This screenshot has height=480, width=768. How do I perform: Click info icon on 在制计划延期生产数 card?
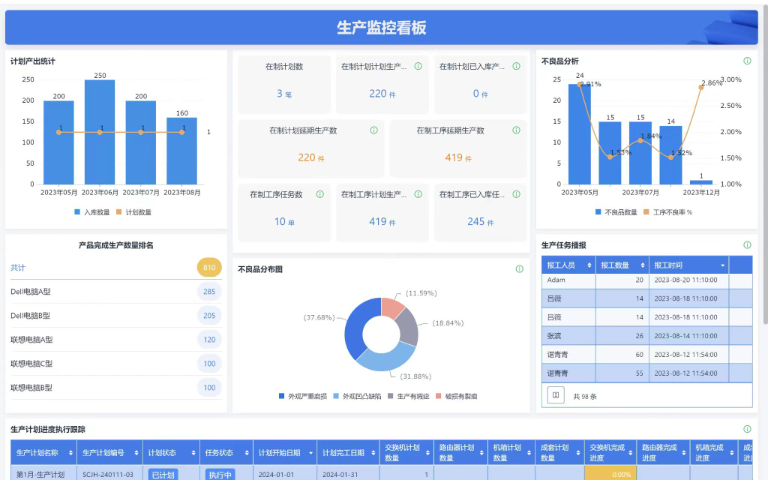pyautogui.click(x=374, y=130)
